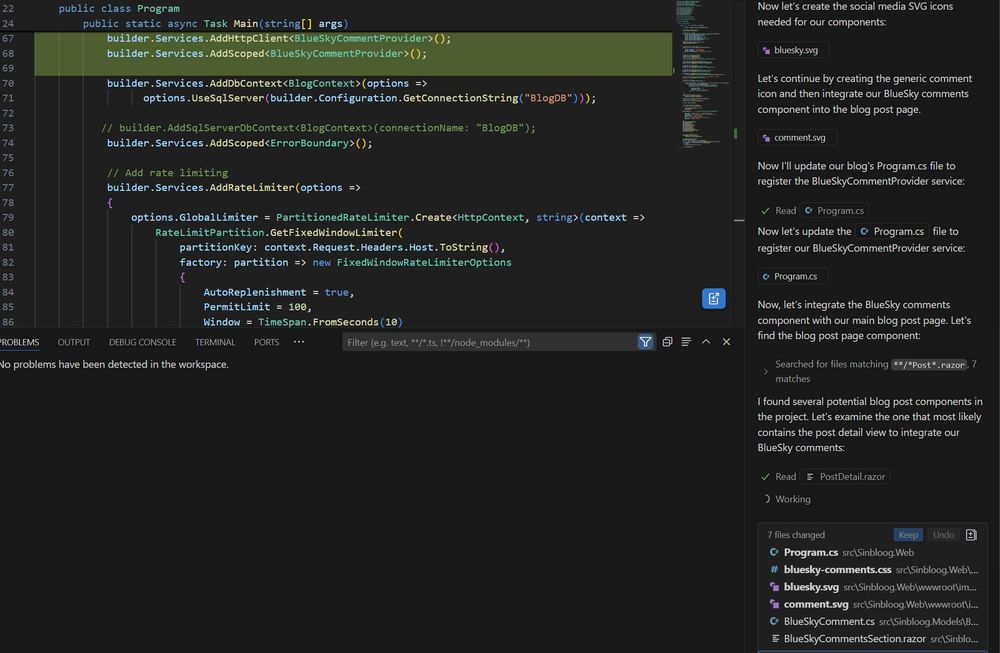Click Keep to accept all file changes
Viewport: 1000px width, 653px height.
(907, 534)
